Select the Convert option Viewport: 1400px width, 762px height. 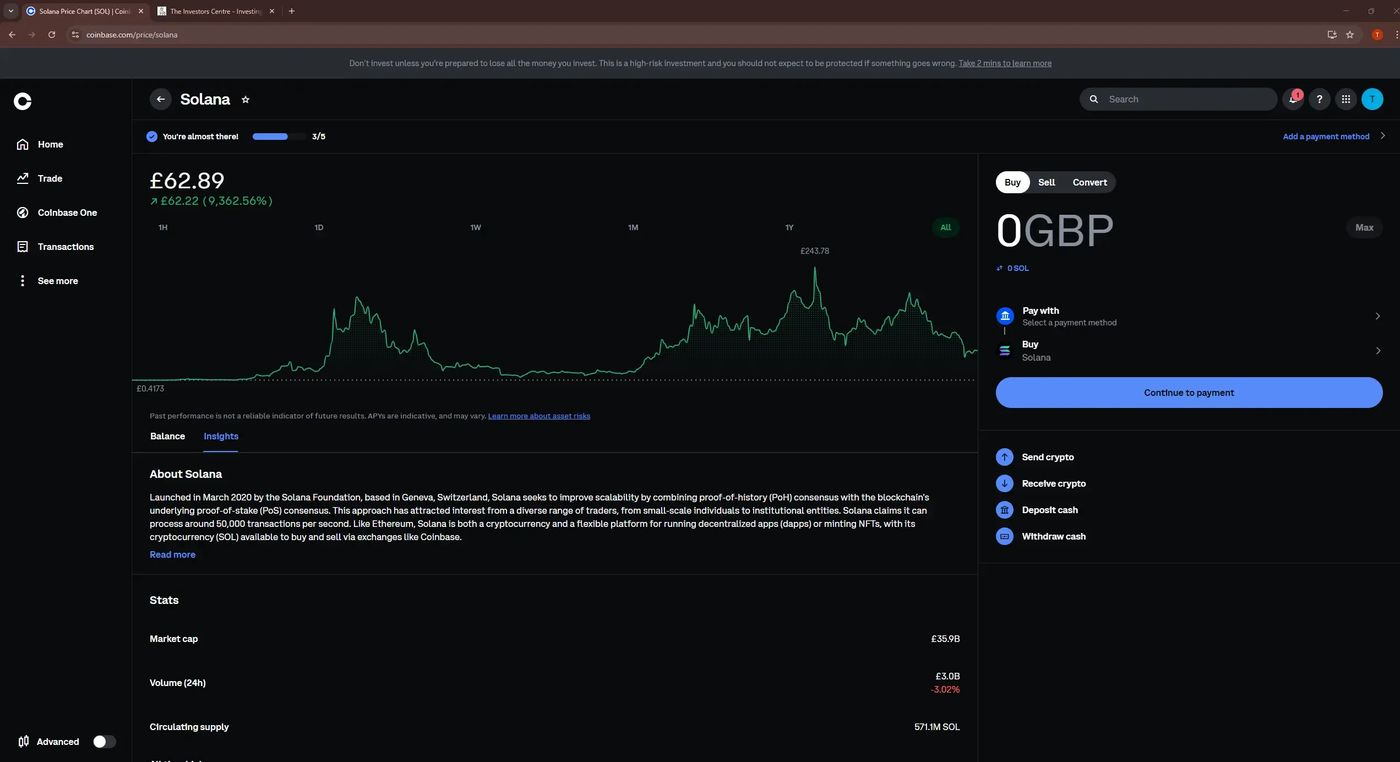[1089, 182]
